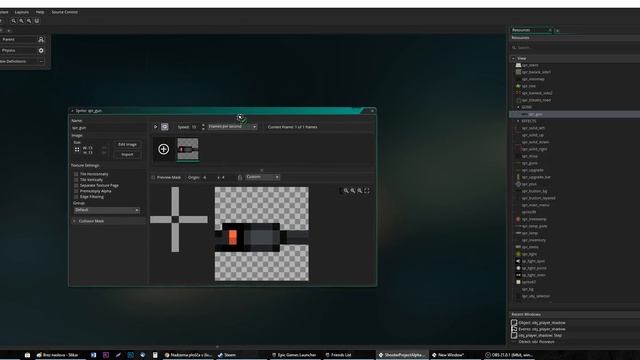The image size is (640, 360).
Task: Click the Physics gear icon
Action: [x=41, y=51]
